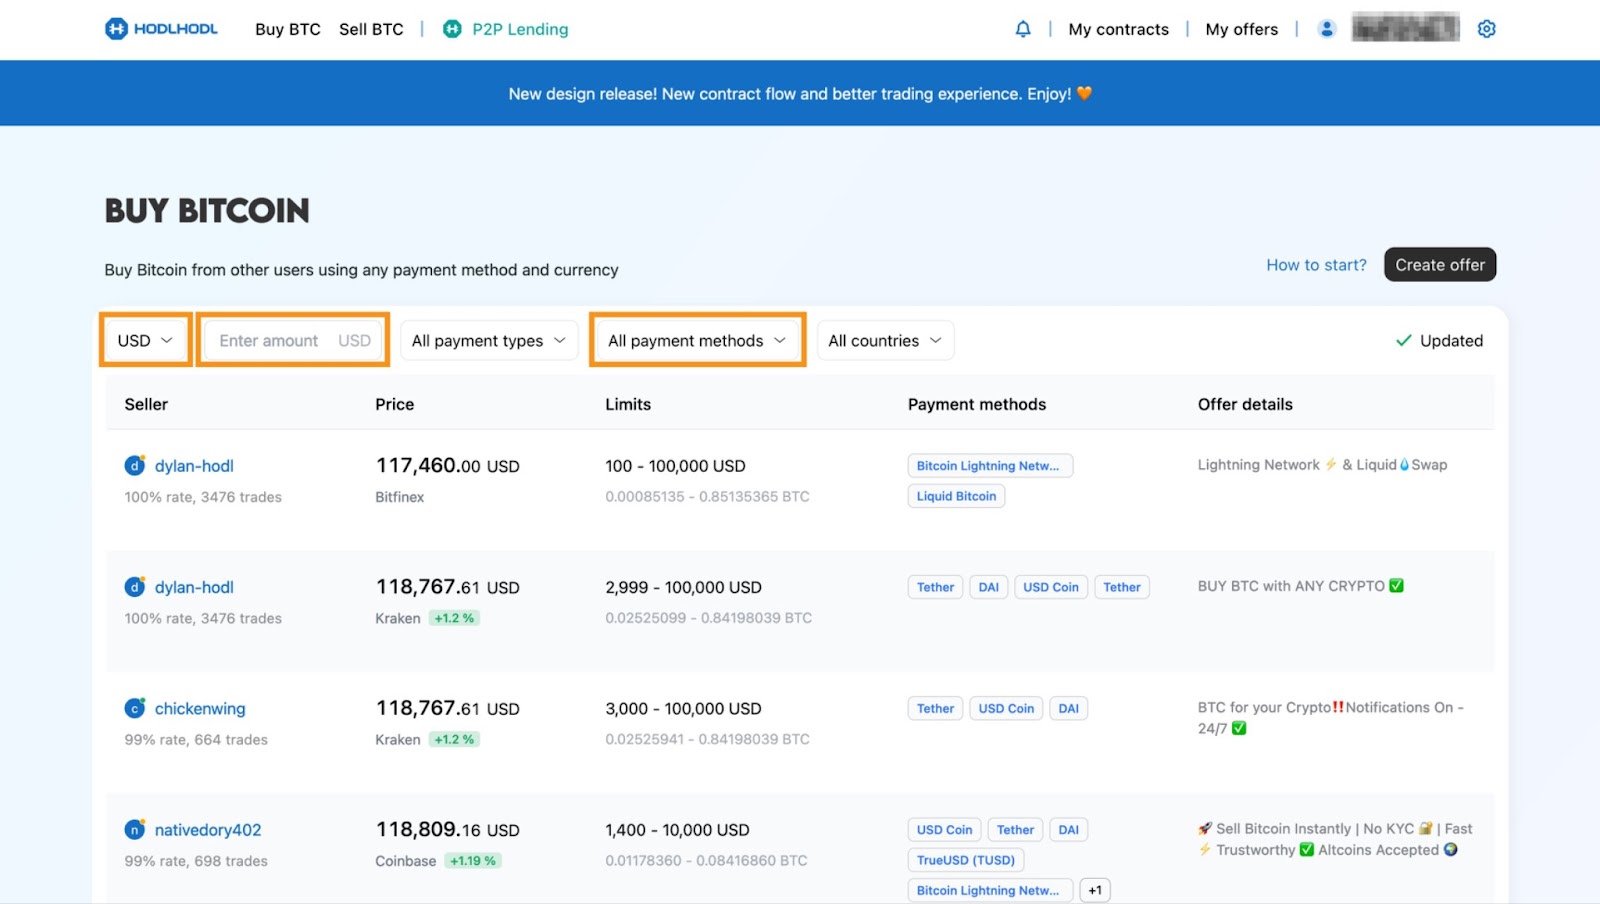Click the +1.19 % Coinbase badge

(x=472, y=861)
